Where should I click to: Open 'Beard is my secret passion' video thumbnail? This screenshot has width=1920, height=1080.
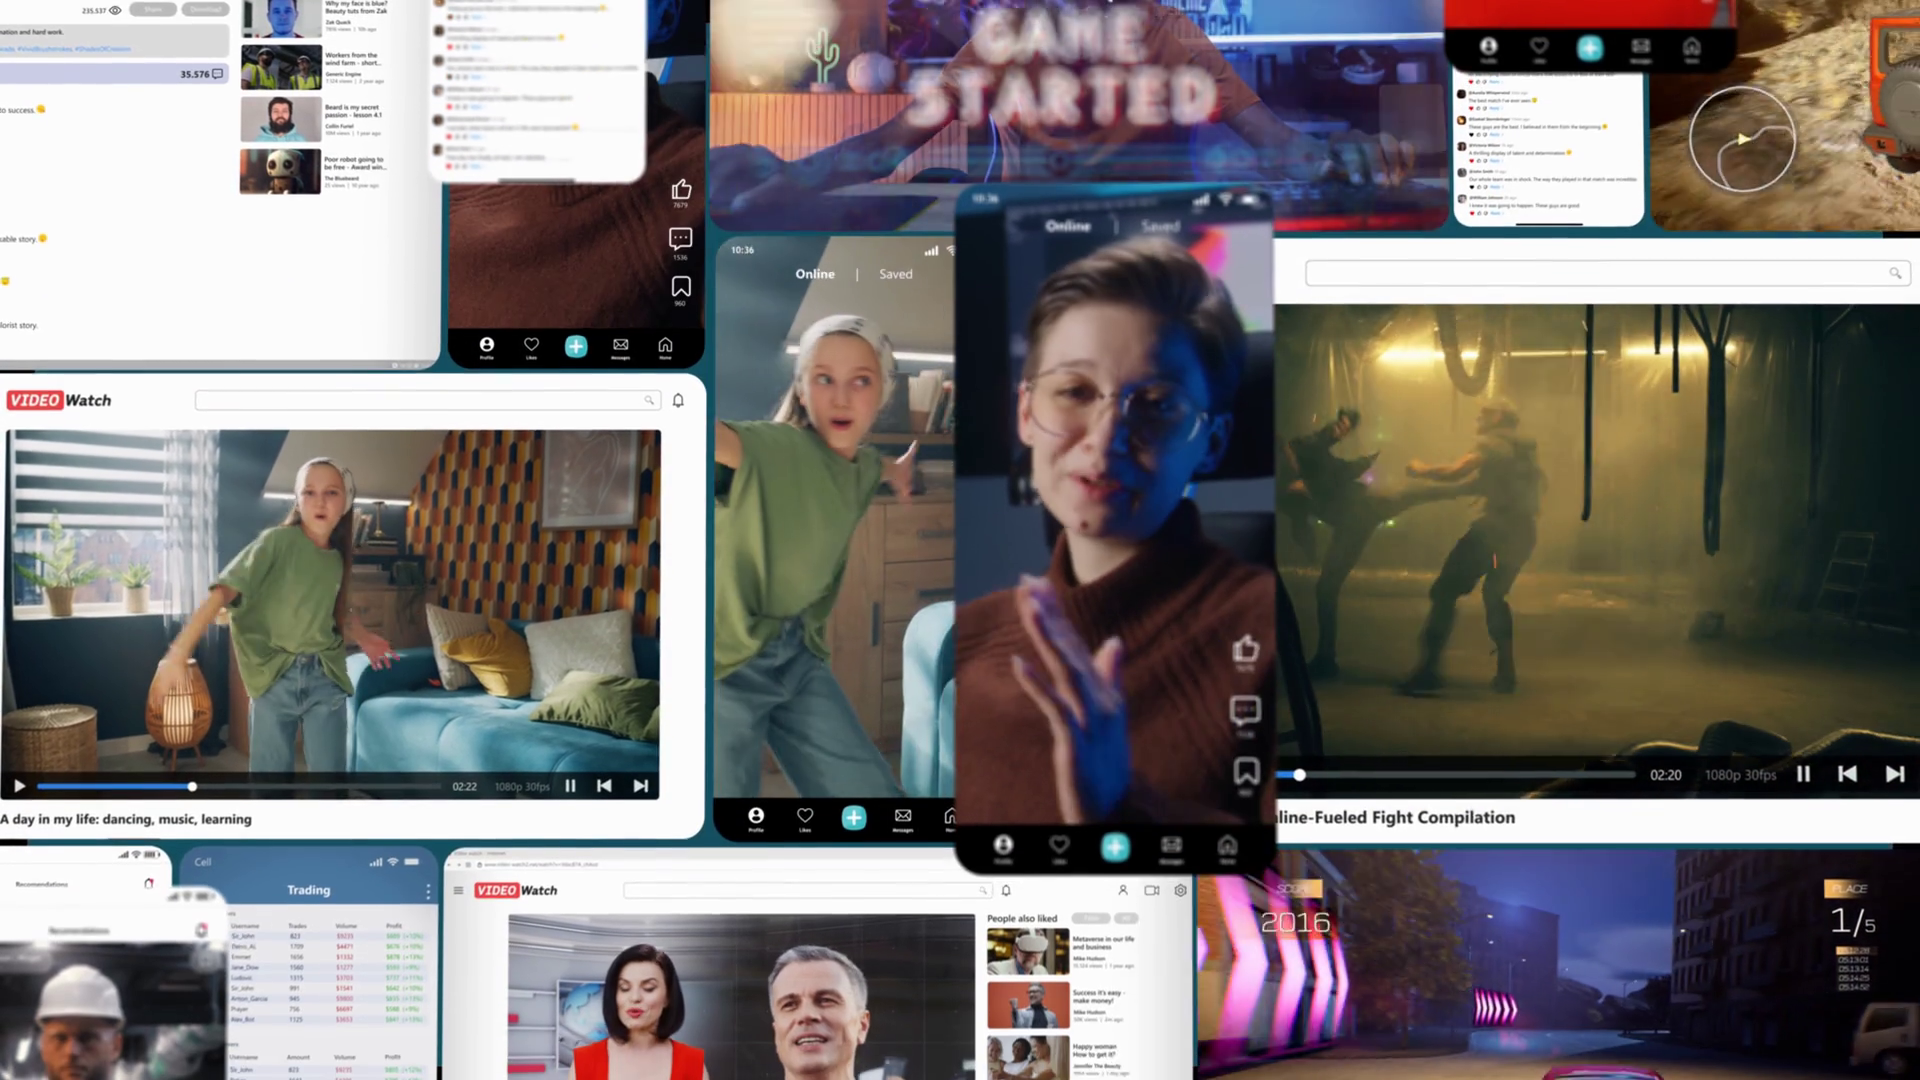(x=280, y=119)
